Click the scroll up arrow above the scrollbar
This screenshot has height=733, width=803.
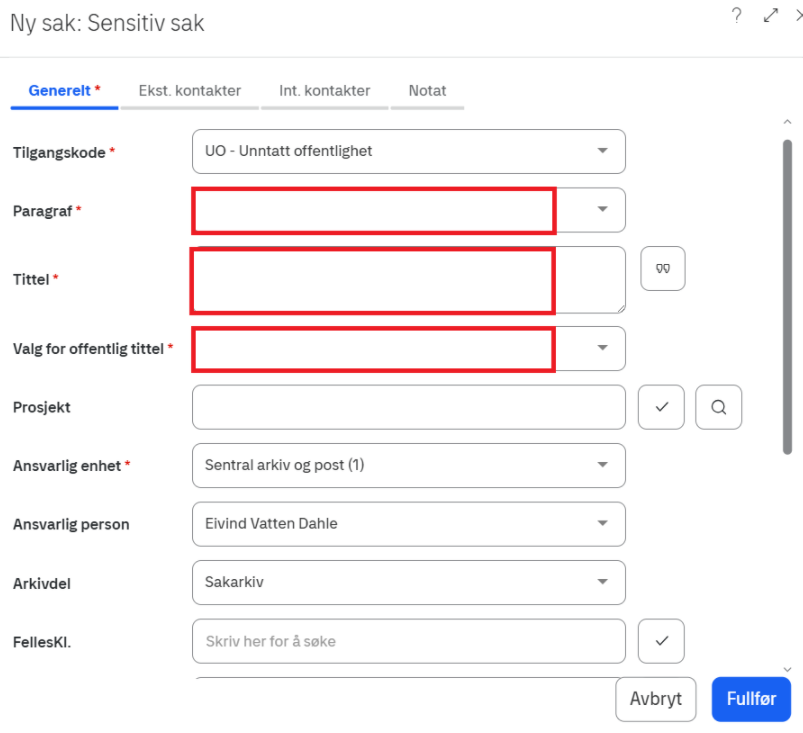787,122
